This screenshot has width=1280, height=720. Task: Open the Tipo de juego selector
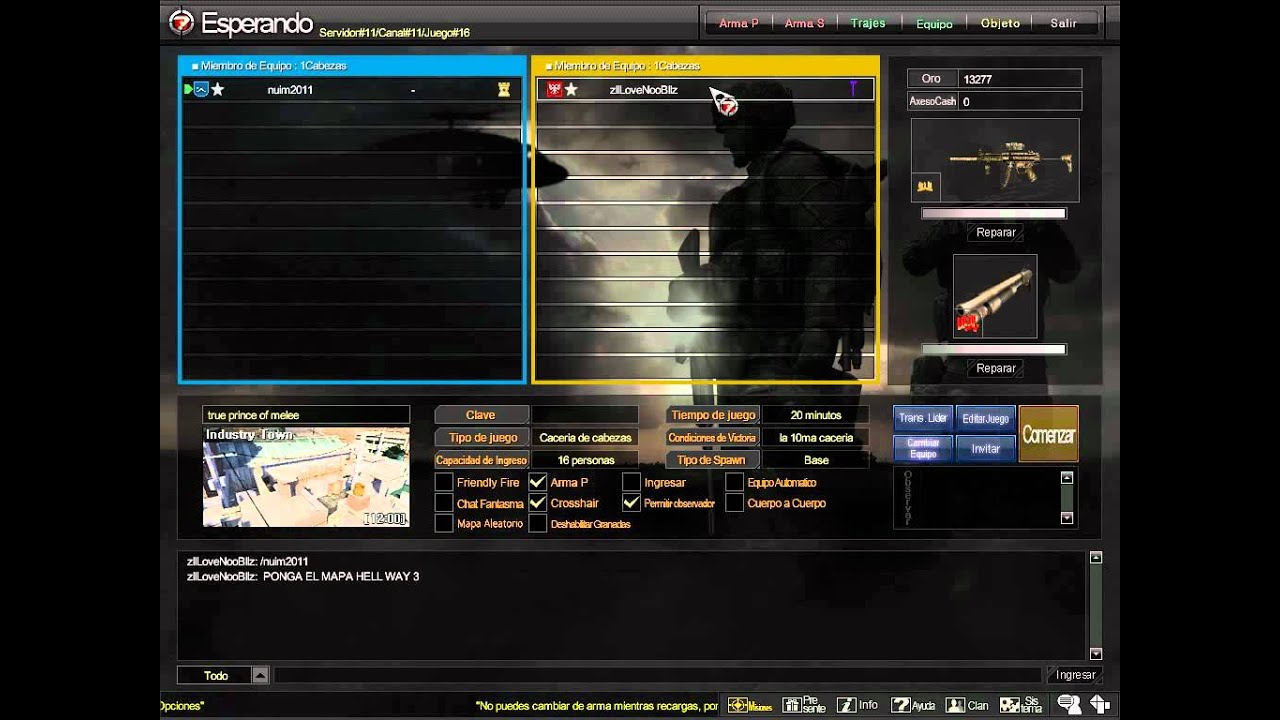tap(482, 437)
